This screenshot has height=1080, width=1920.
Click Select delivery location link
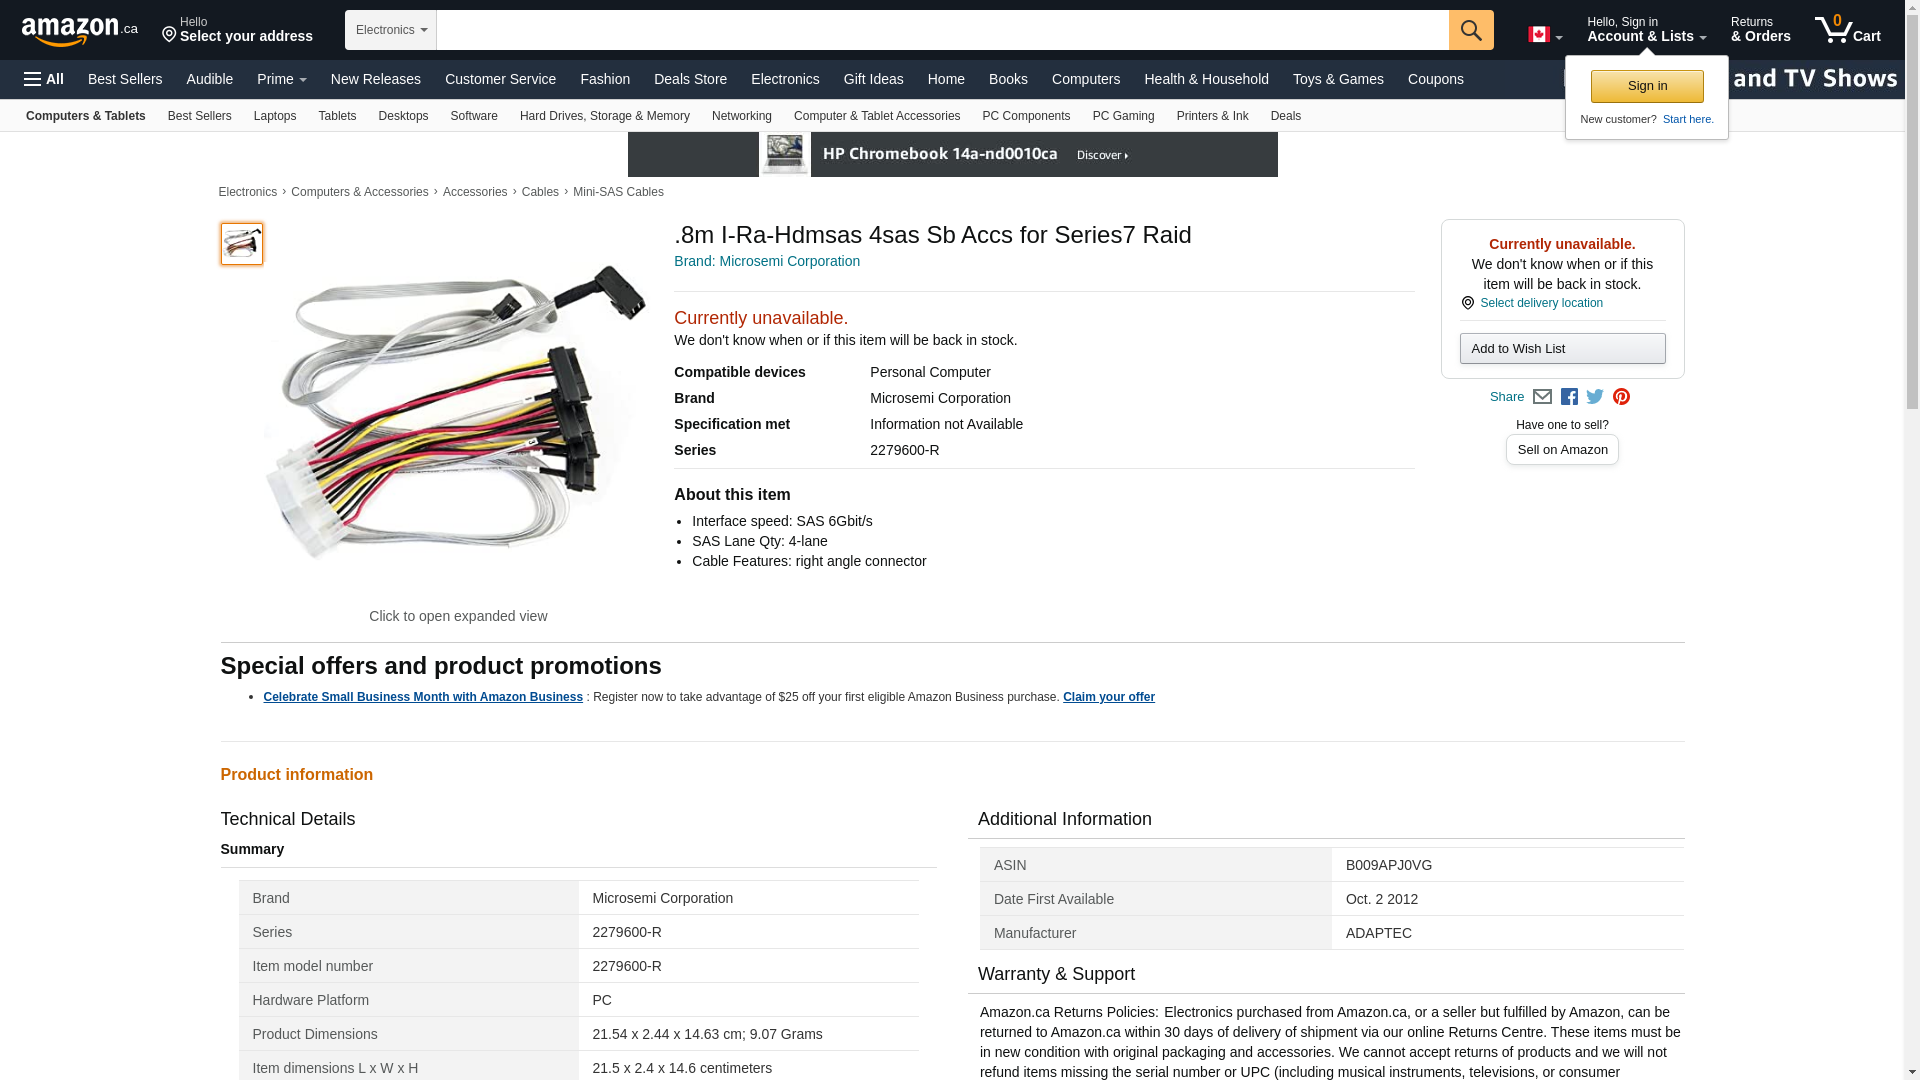click(1541, 303)
